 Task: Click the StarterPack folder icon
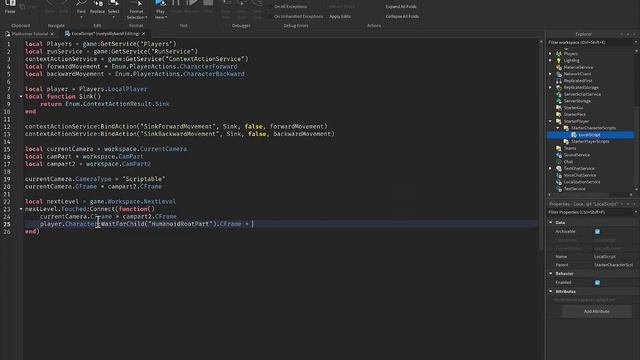pos(559,114)
